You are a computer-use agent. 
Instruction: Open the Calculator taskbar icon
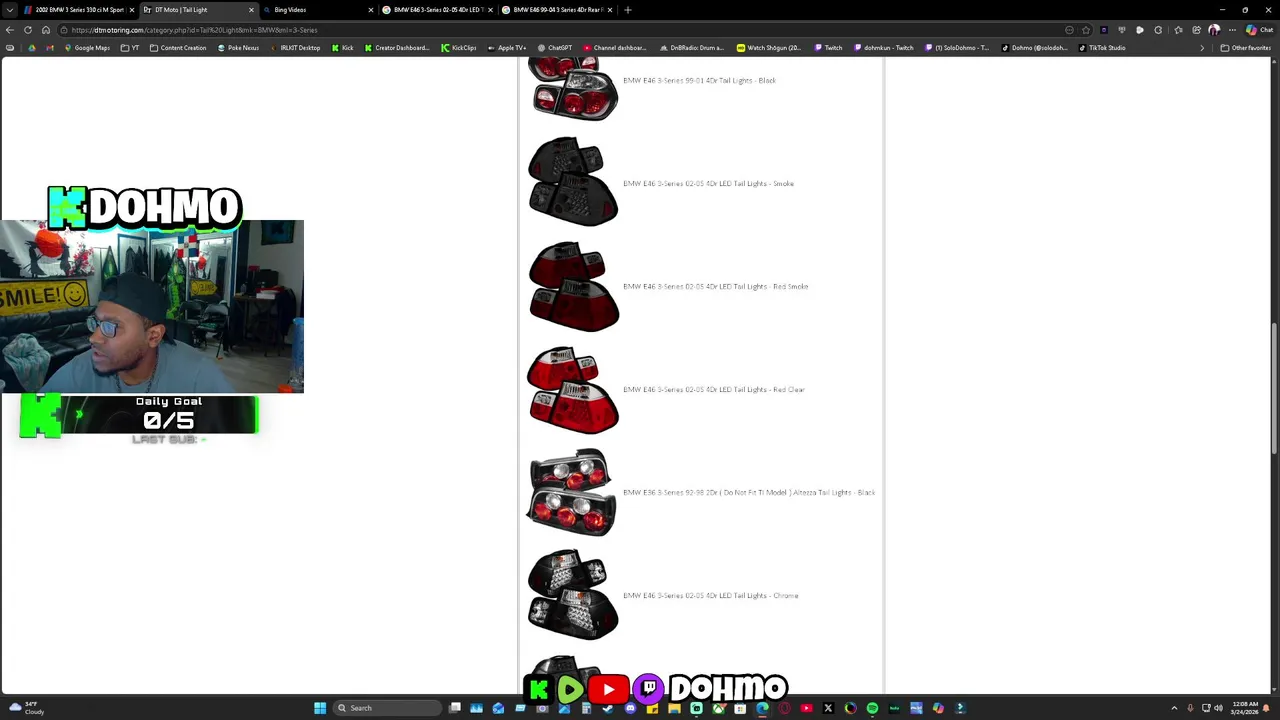click(586, 708)
